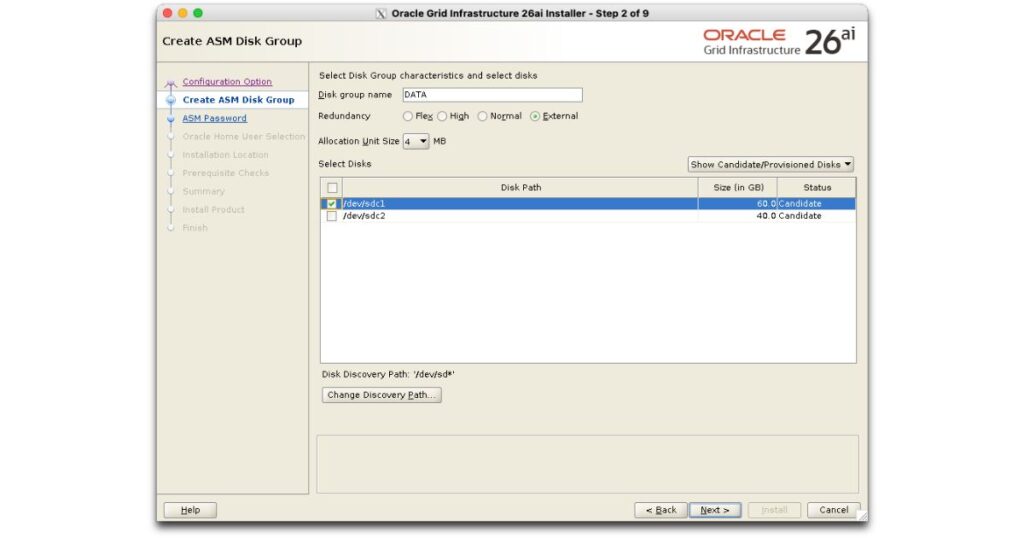
Task: Open the Allocation Unit Size dropdown
Action: tap(416, 141)
